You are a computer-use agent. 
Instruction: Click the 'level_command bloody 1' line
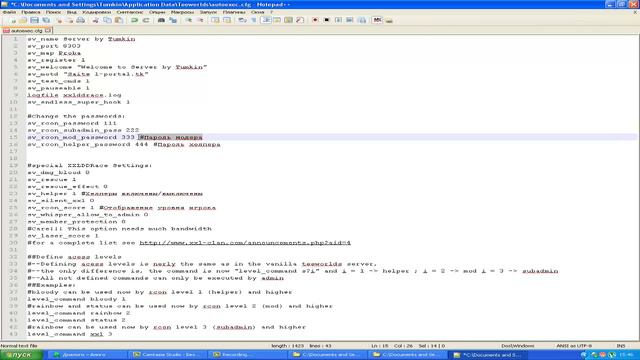point(77,299)
